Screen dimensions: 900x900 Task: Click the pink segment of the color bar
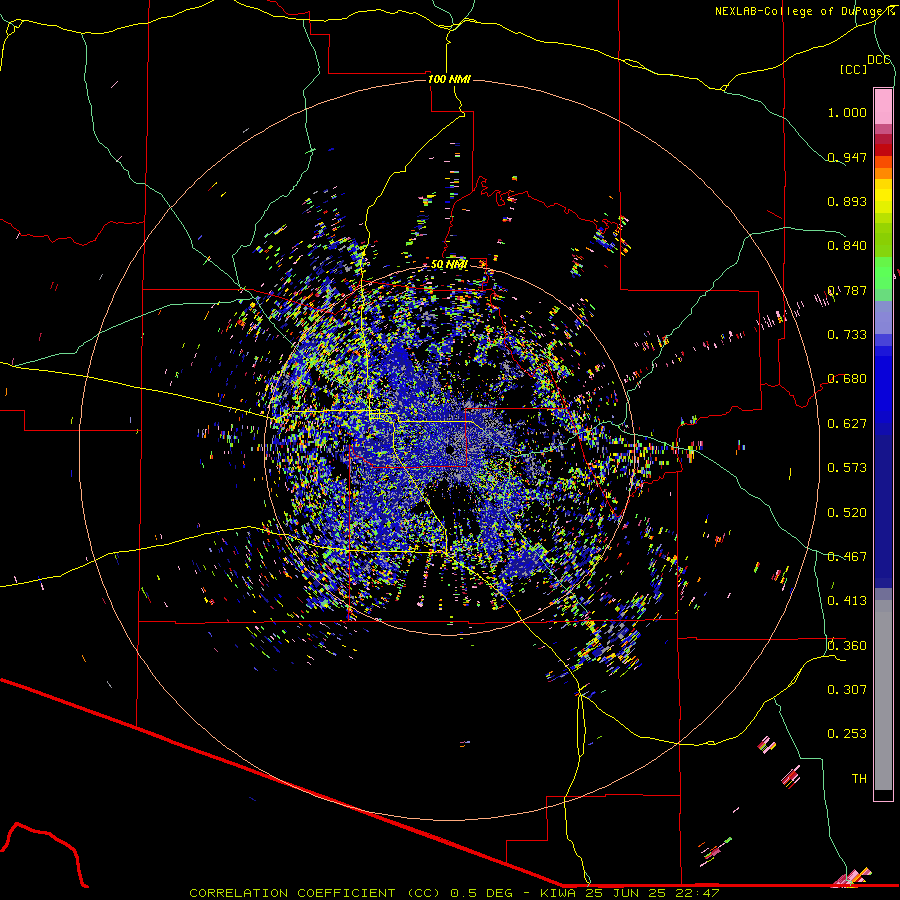tap(883, 107)
